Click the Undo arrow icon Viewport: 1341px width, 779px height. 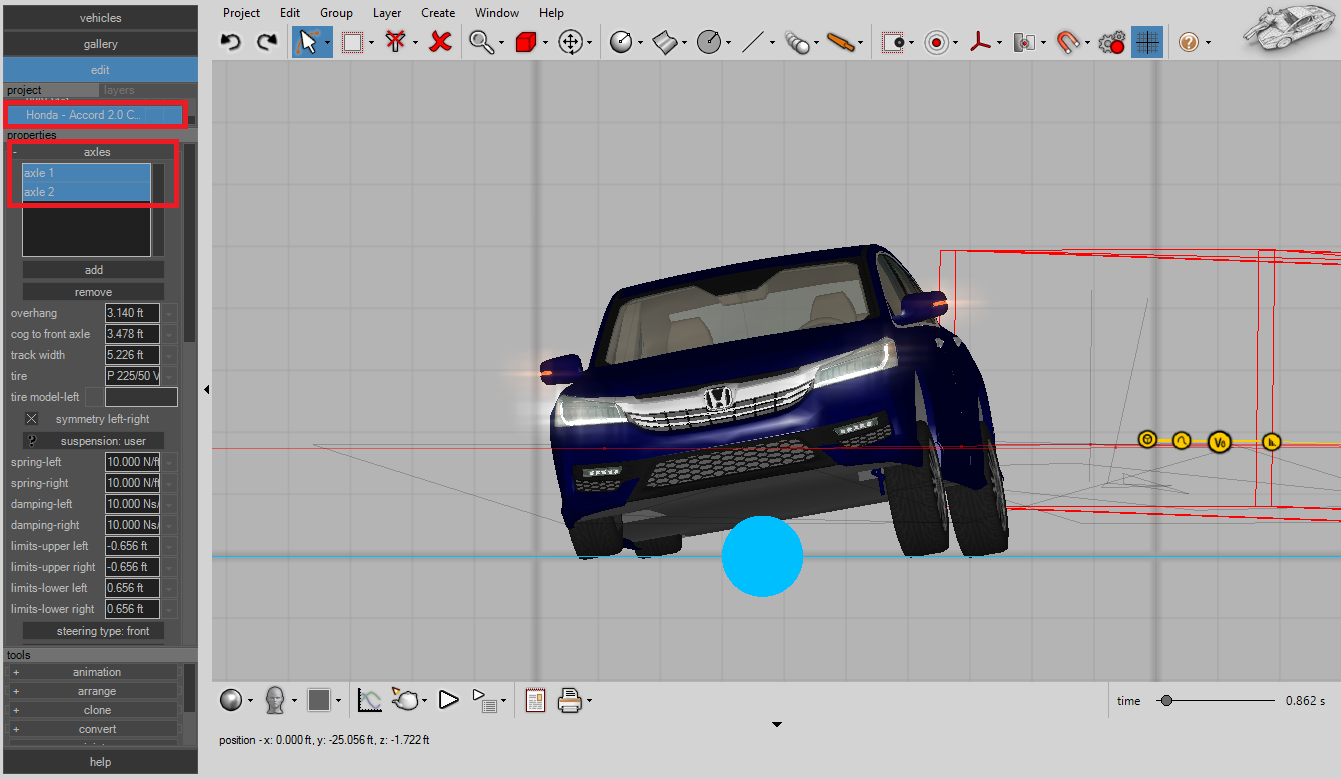pos(231,42)
